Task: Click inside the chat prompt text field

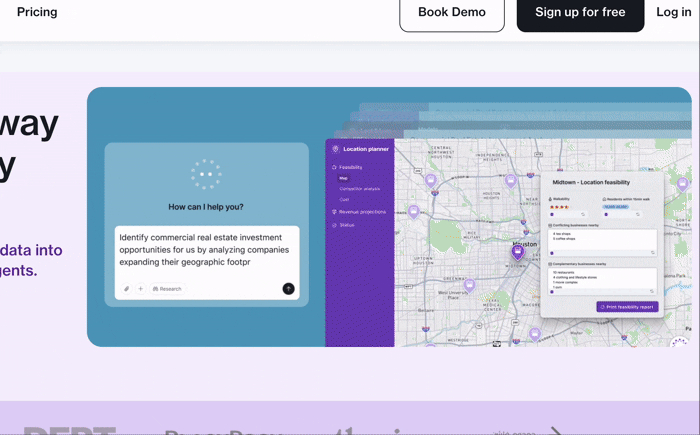Action: [x=206, y=250]
